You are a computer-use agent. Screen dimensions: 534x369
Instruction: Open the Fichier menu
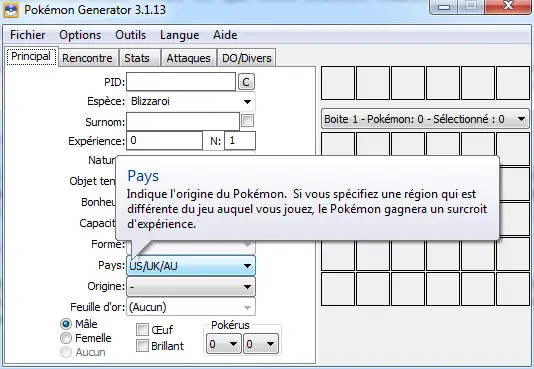click(28, 35)
